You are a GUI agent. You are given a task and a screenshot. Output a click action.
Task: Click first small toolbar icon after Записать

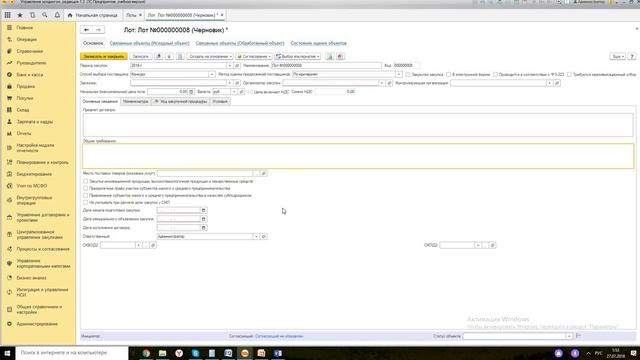tap(159, 56)
